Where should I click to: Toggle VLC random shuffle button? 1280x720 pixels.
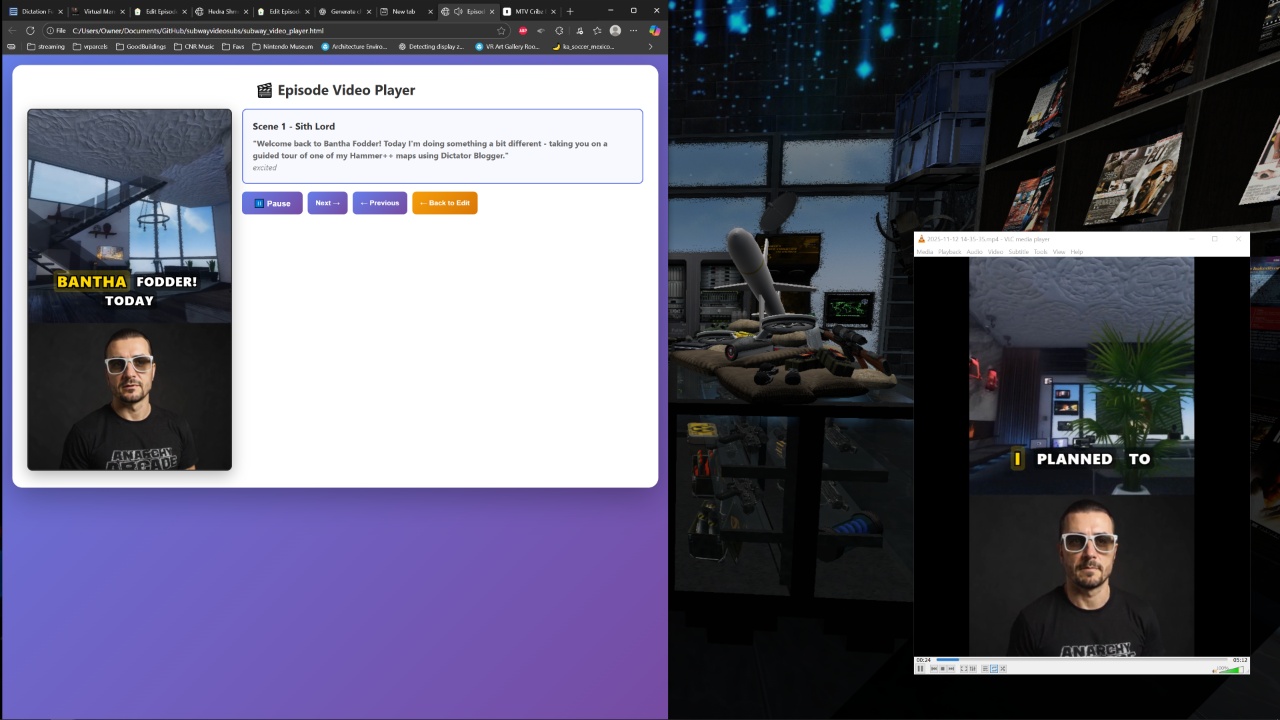pyautogui.click(x=1003, y=669)
